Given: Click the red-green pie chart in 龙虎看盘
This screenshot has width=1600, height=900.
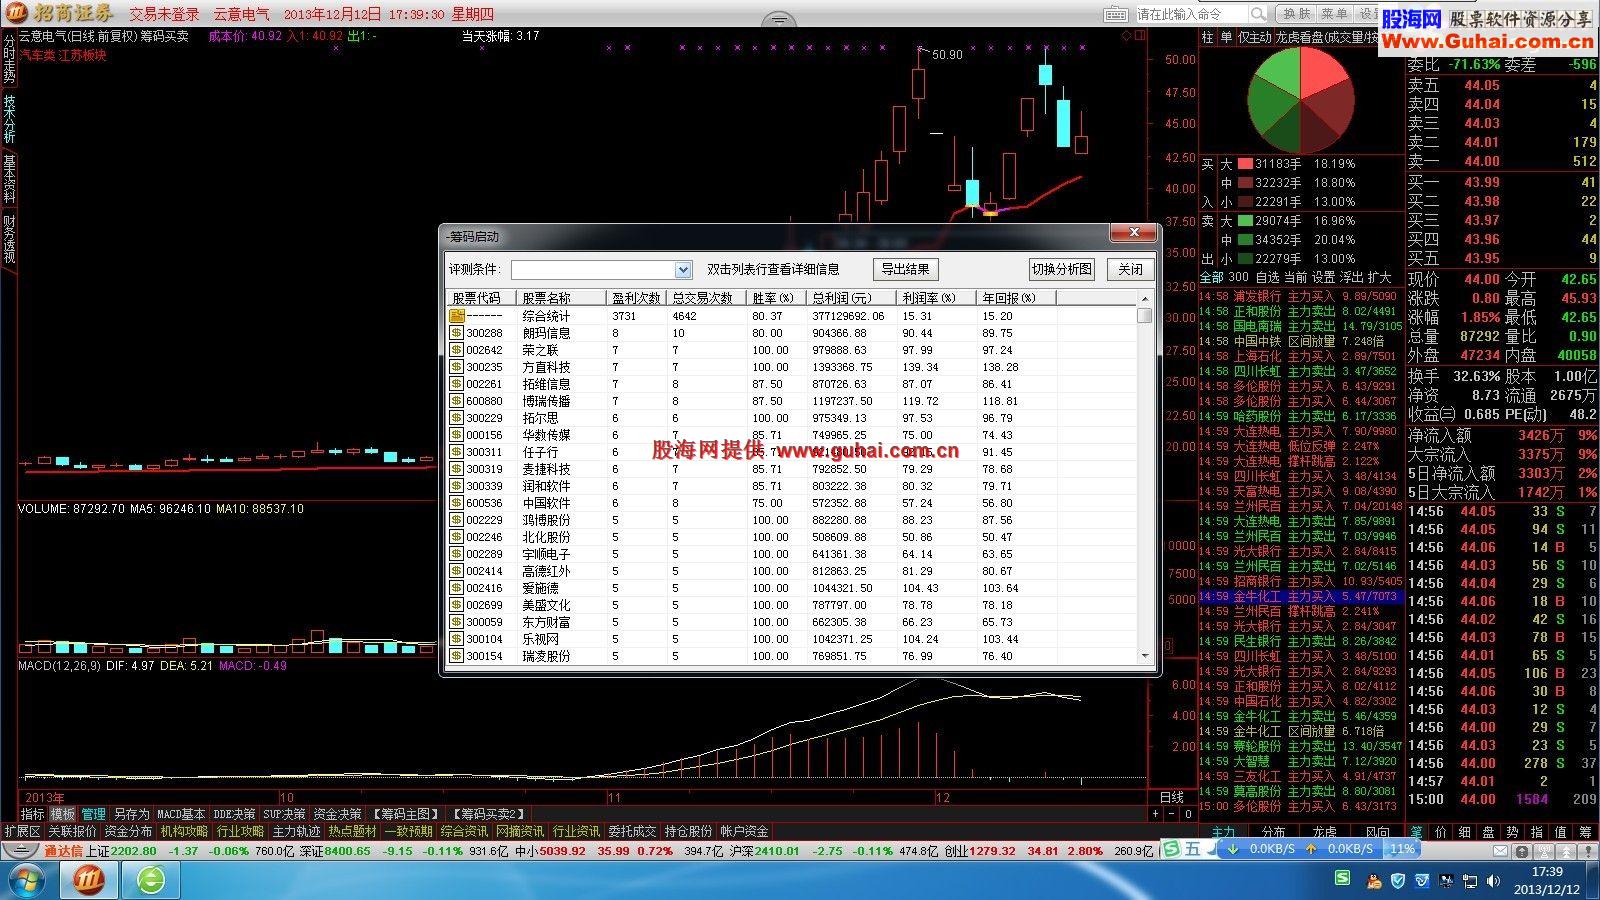Looking at the screenshot, I should 1300,100.
